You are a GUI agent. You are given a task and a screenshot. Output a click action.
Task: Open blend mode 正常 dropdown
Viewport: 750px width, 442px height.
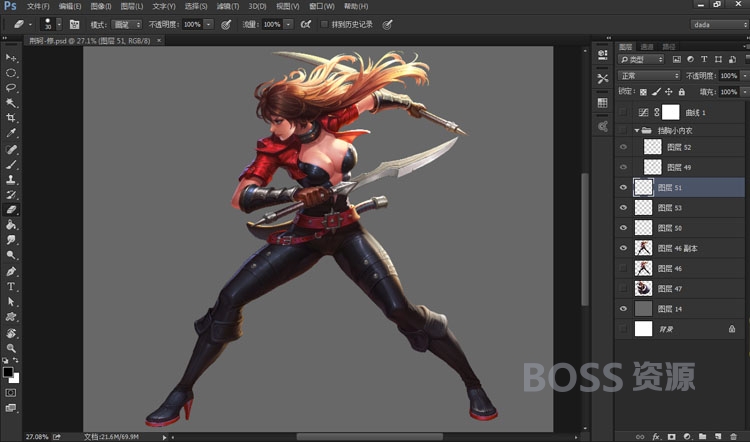point(649,76)
